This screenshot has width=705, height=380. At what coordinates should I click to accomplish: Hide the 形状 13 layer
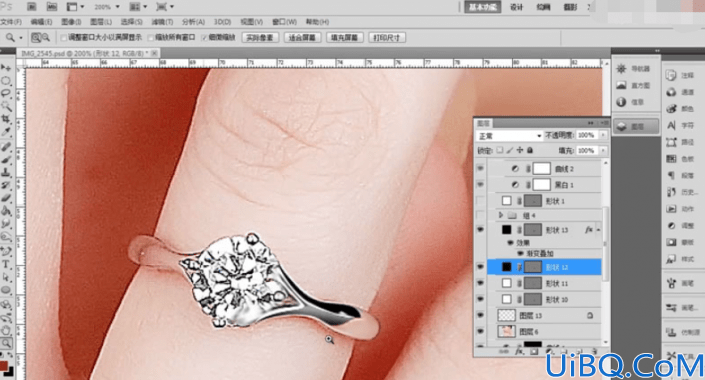click(x=481, y=230)
